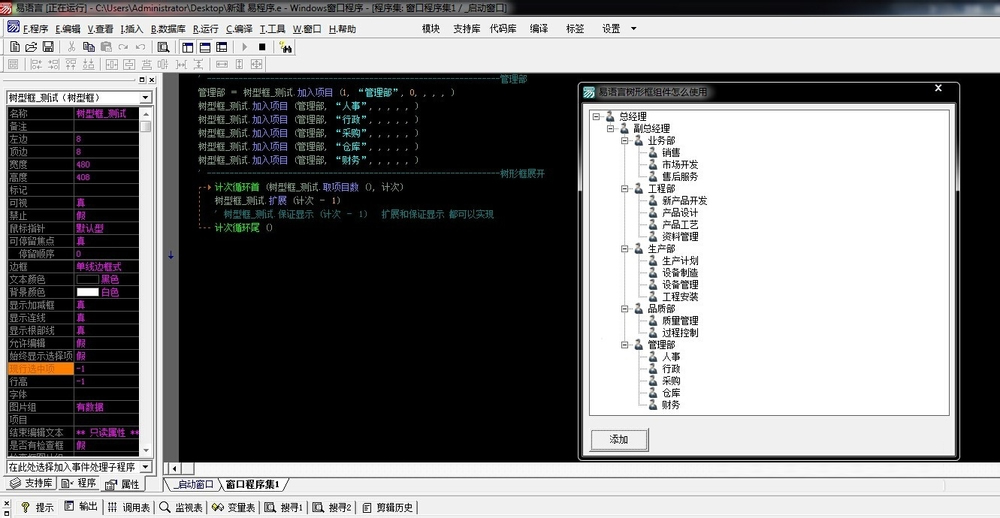Click the person icon beside 销售

pyautogui.click(x=652, y=152)
